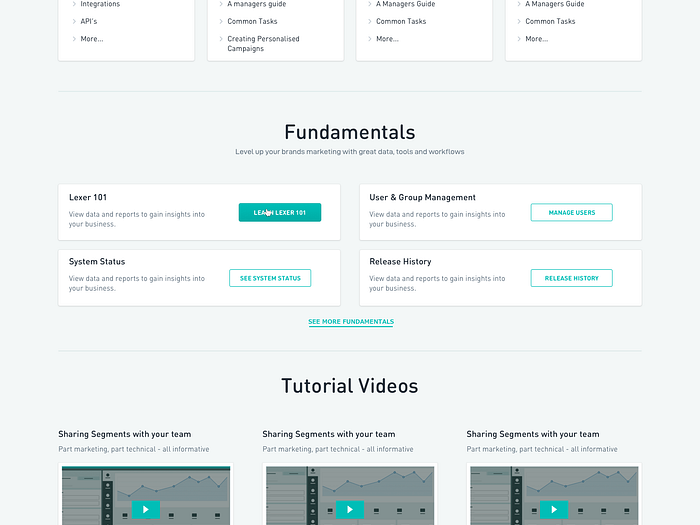
Task: Open lowercase 'A managers guide' link
Action: tap(257, 4)
